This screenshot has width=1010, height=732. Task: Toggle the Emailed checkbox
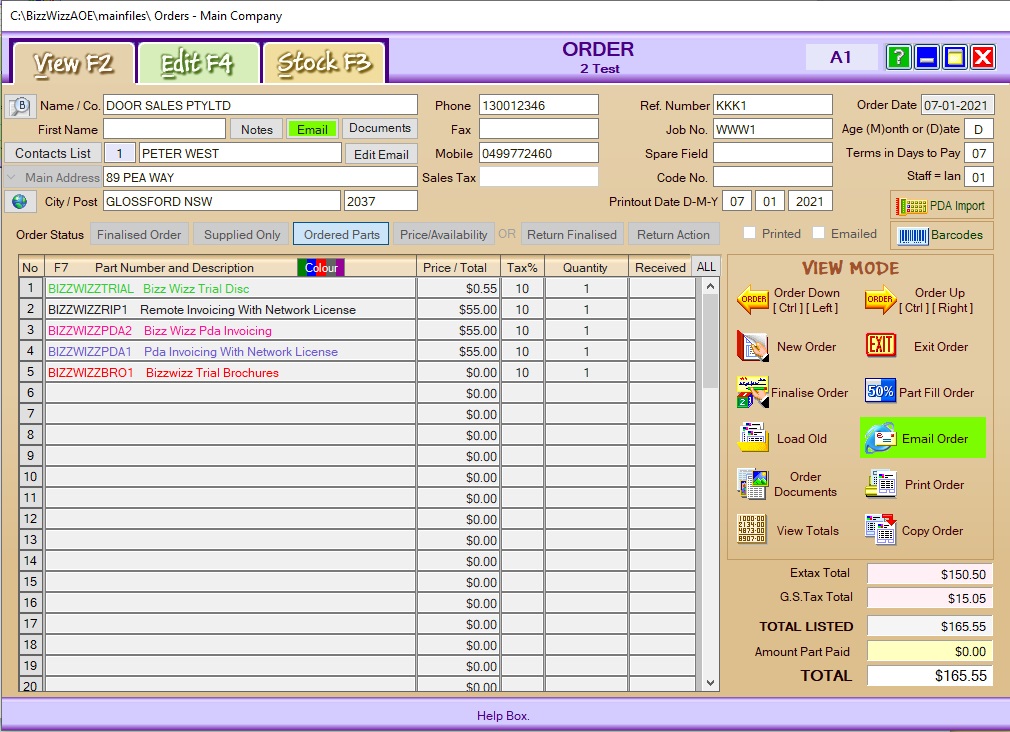coord(818,233)
